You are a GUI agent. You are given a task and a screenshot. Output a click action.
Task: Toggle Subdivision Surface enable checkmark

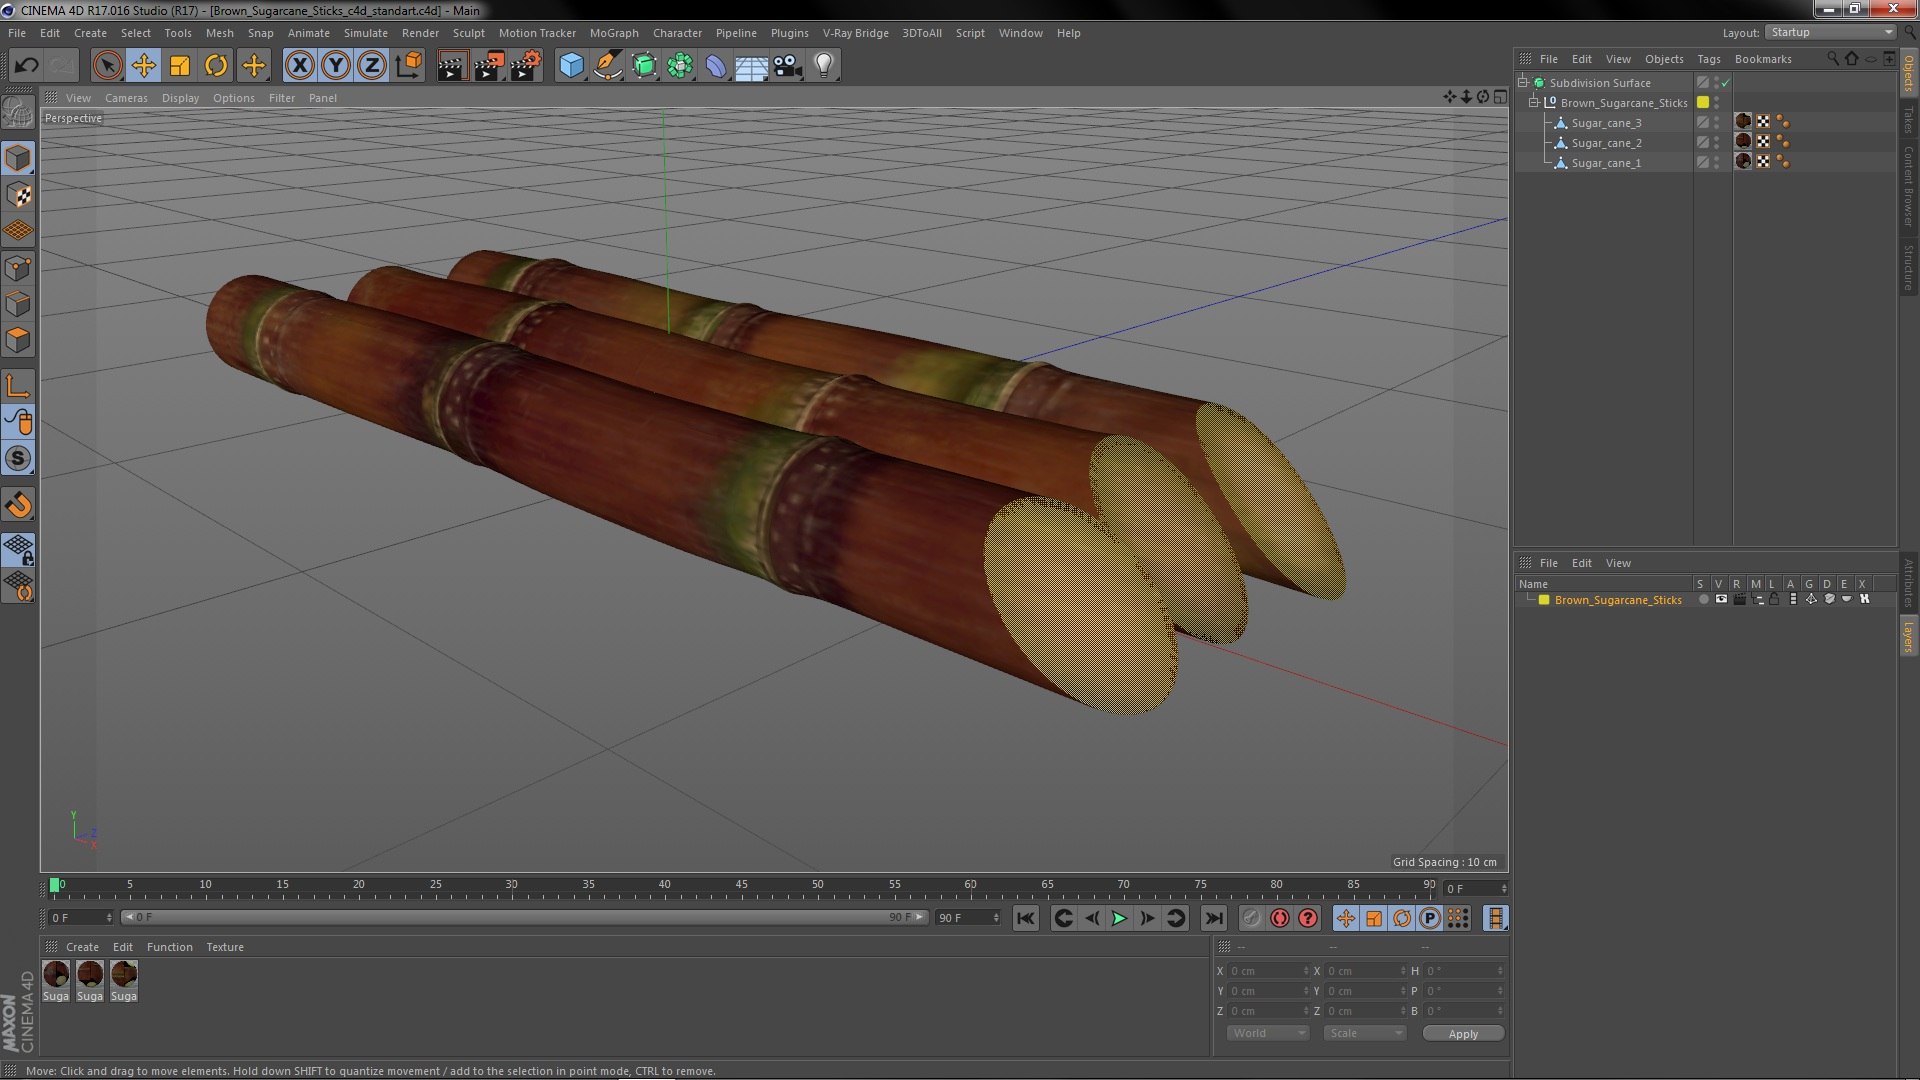pos(1725,83)
